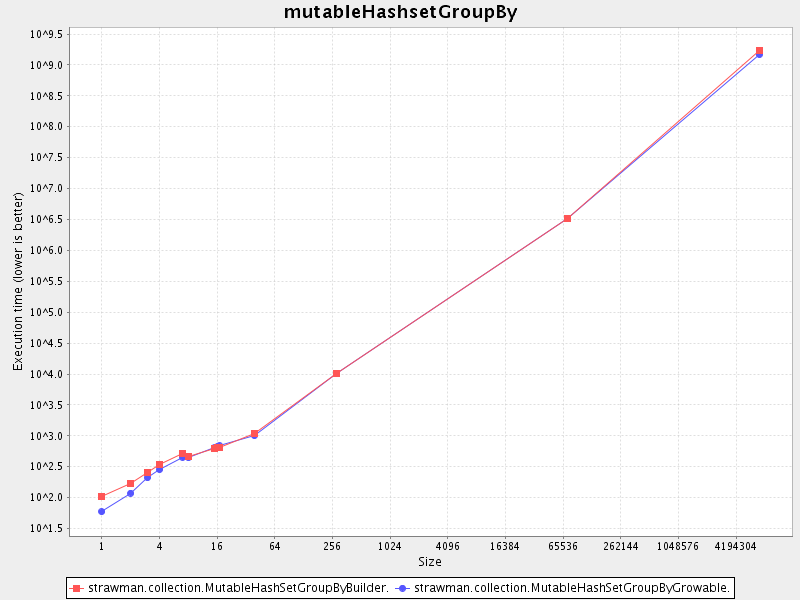
Task: Click x-axis tick label 262144
Action: click(x=620, y=546)
